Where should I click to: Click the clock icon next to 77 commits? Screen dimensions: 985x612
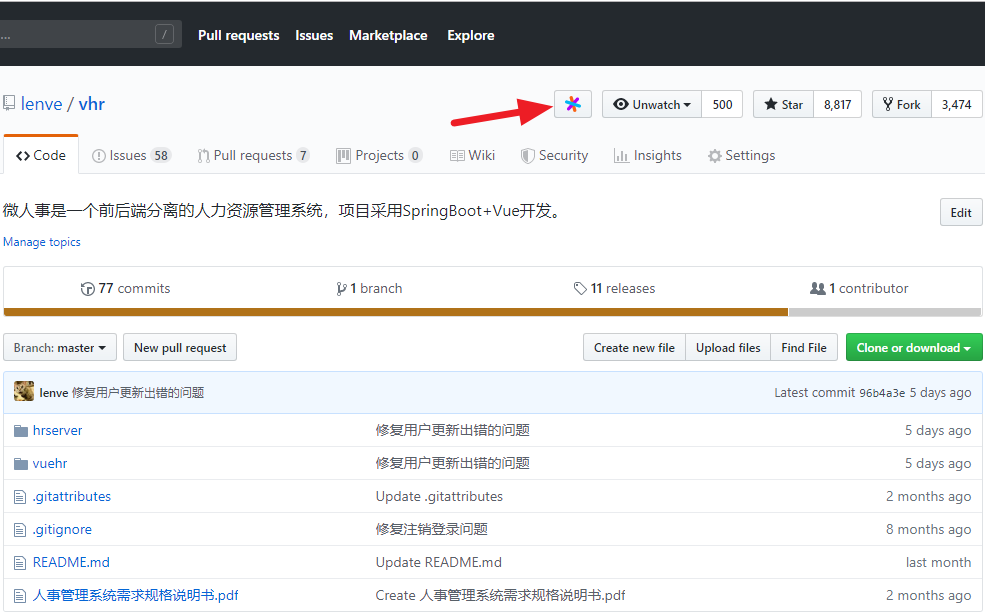point(88,288)
